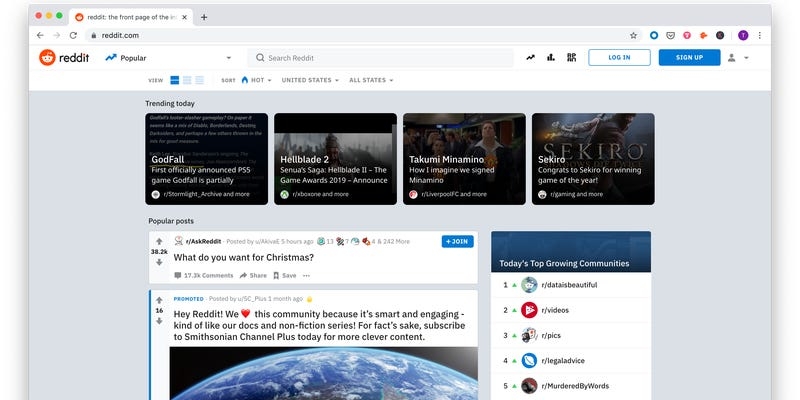
Task: Open the u/SC_Plus user profile link
Action: 252,299
